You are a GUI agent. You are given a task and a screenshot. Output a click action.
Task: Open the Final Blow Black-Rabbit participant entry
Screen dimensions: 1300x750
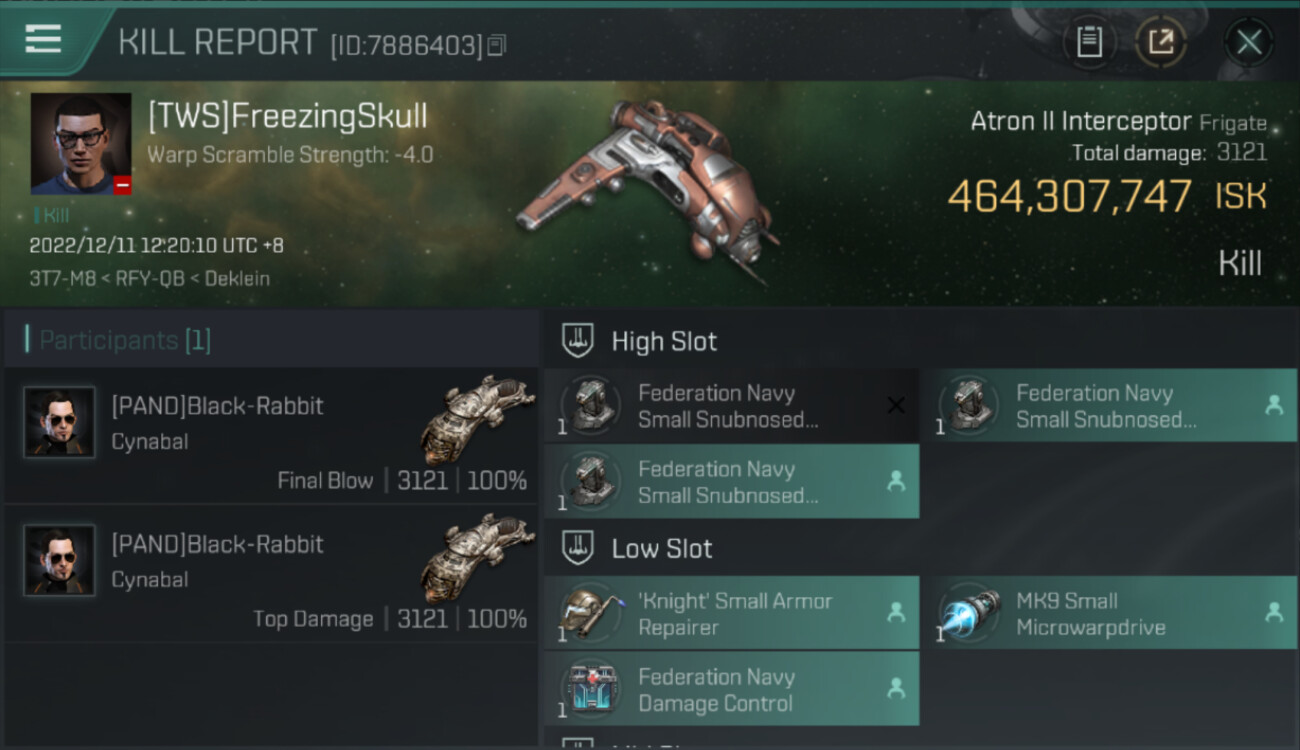[x=271, y=435]
